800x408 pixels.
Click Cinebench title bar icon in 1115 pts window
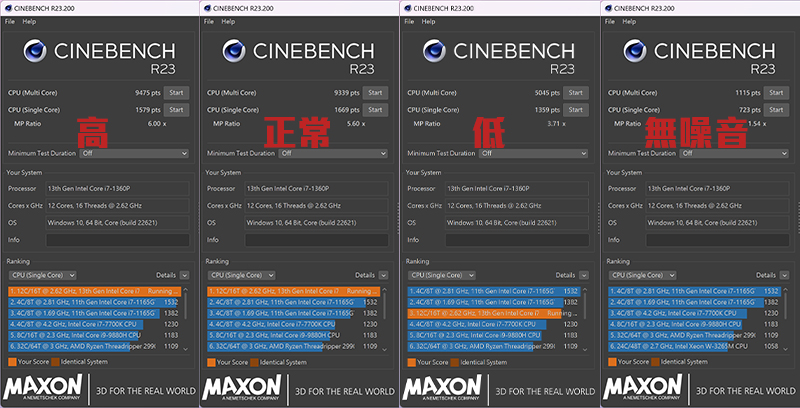tap(608, 8)
